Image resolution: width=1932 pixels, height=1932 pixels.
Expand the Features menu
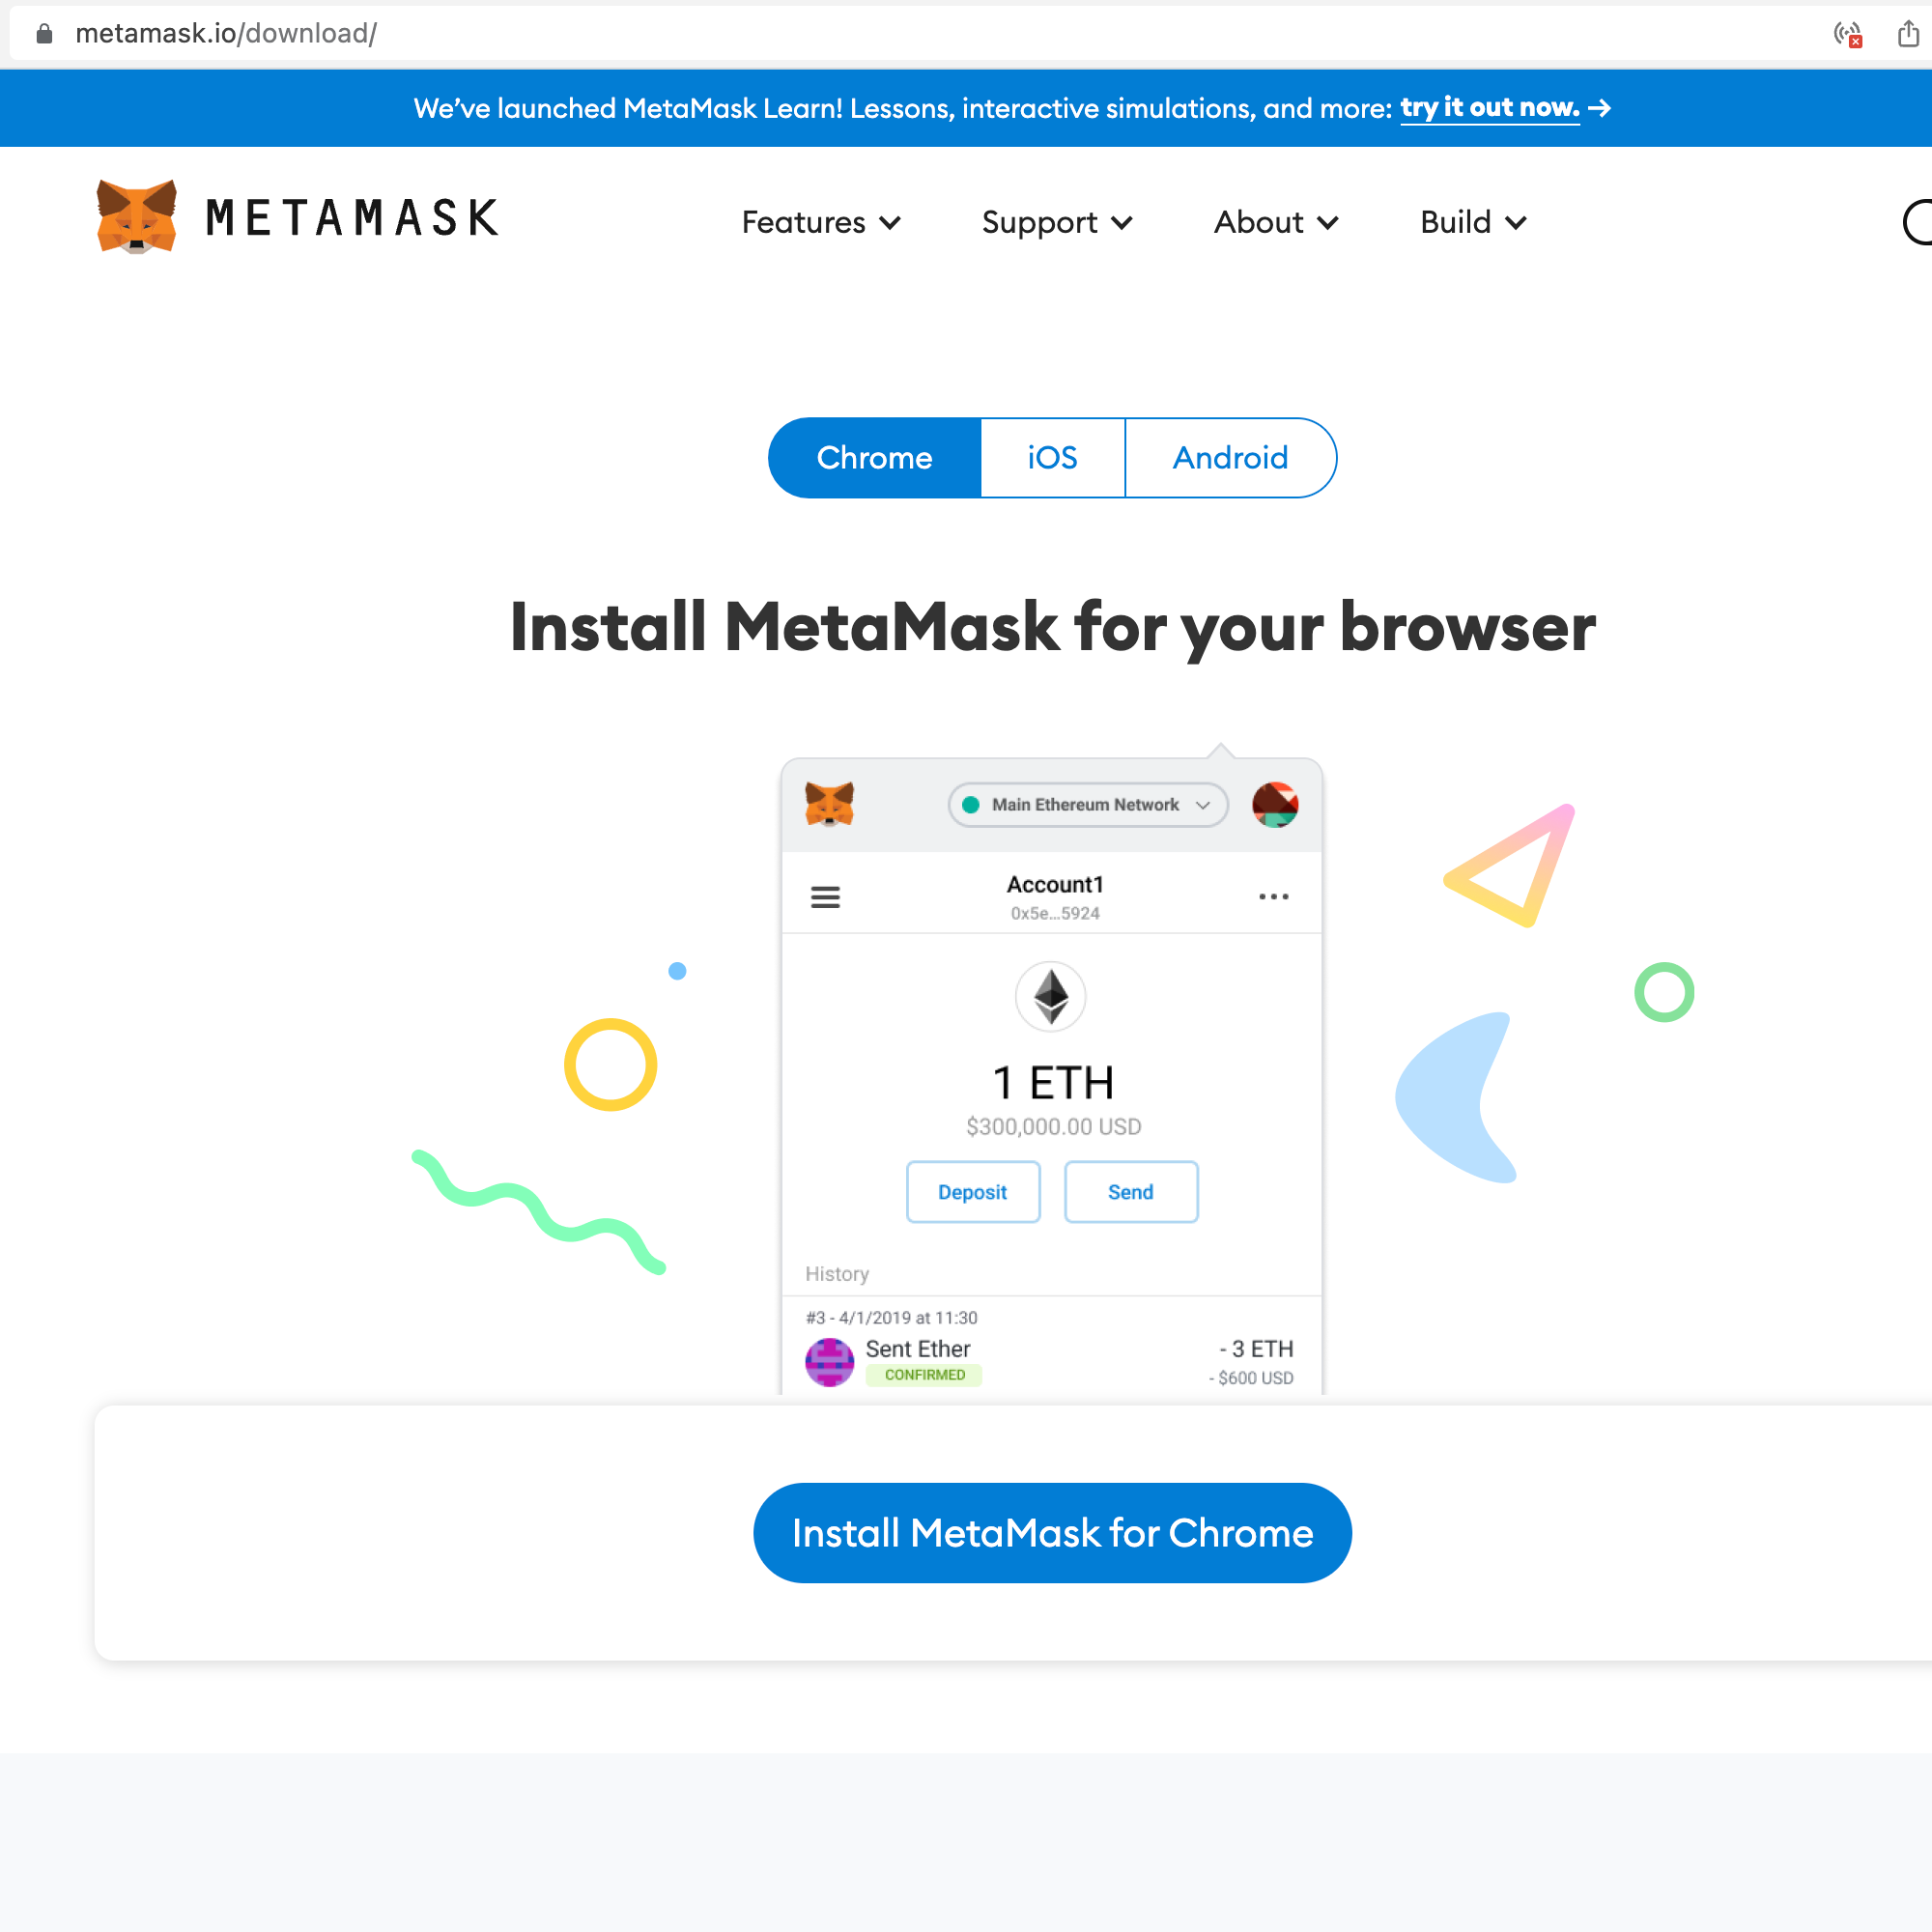click(x=821, y=222)
